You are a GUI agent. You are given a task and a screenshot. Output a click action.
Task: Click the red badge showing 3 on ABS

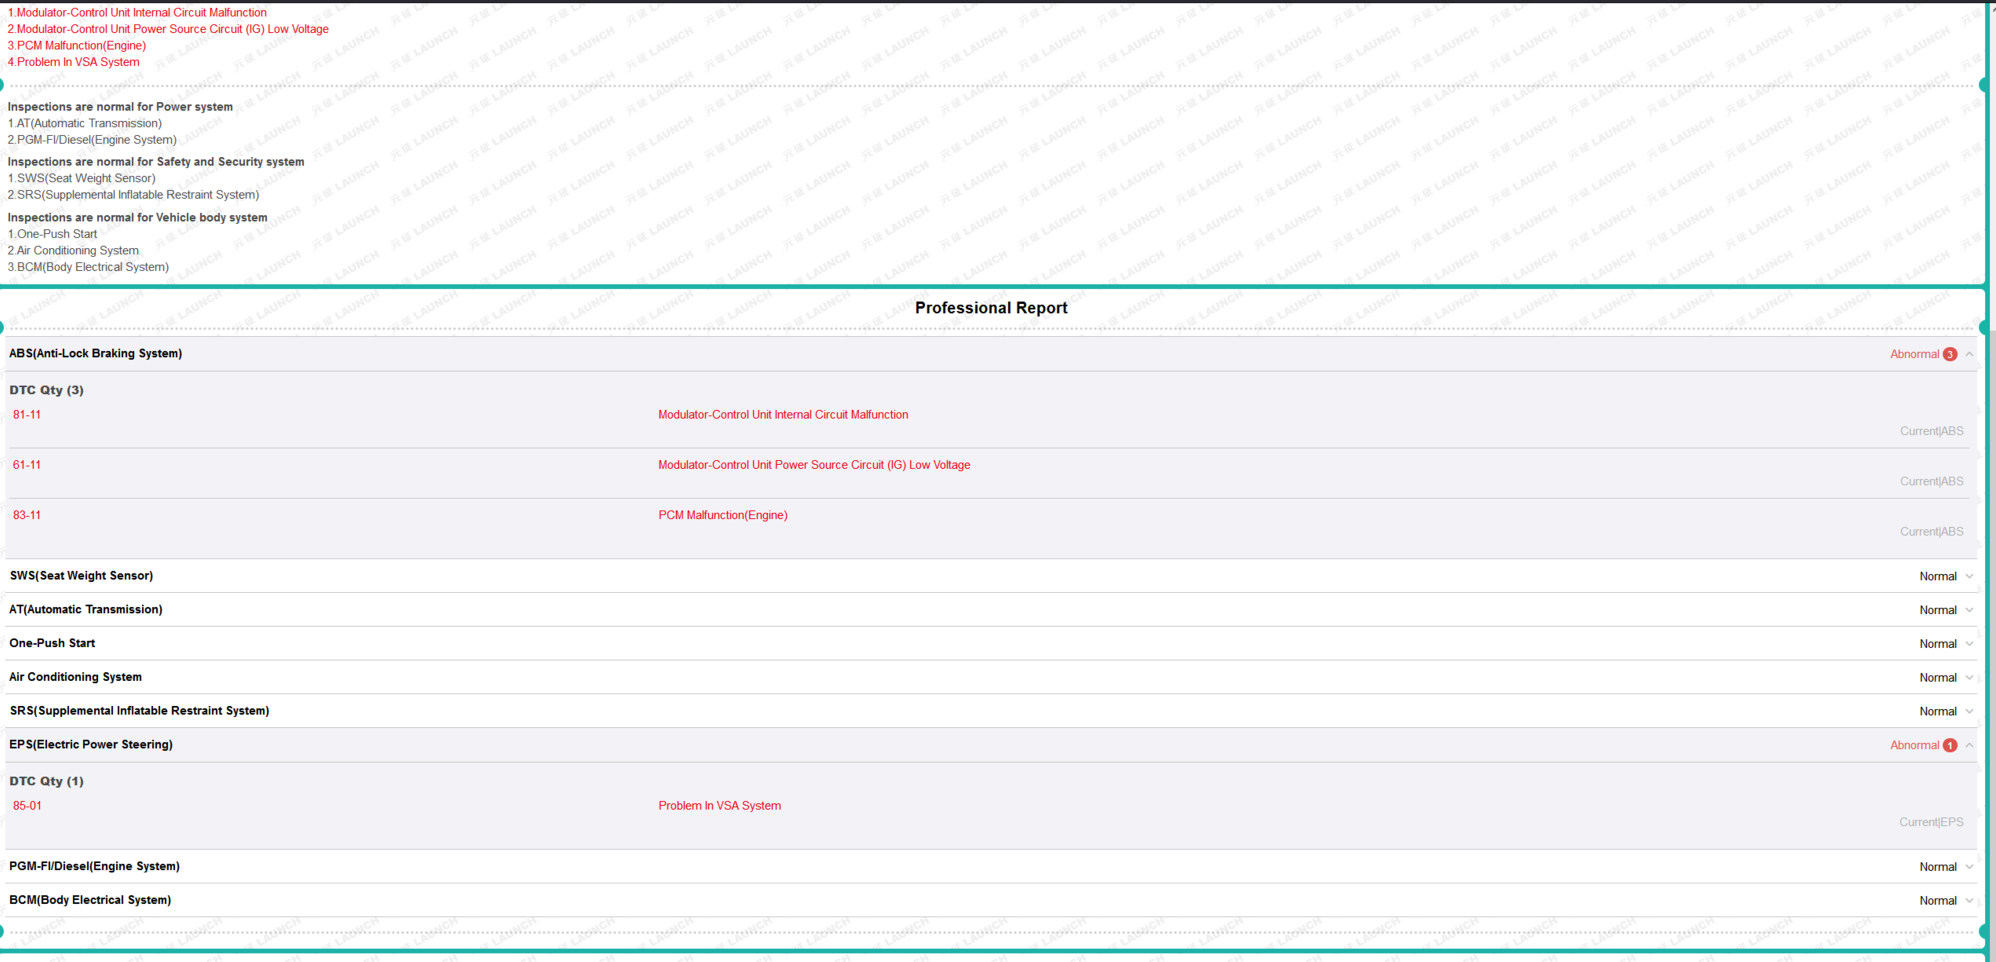pos(1950,354)
